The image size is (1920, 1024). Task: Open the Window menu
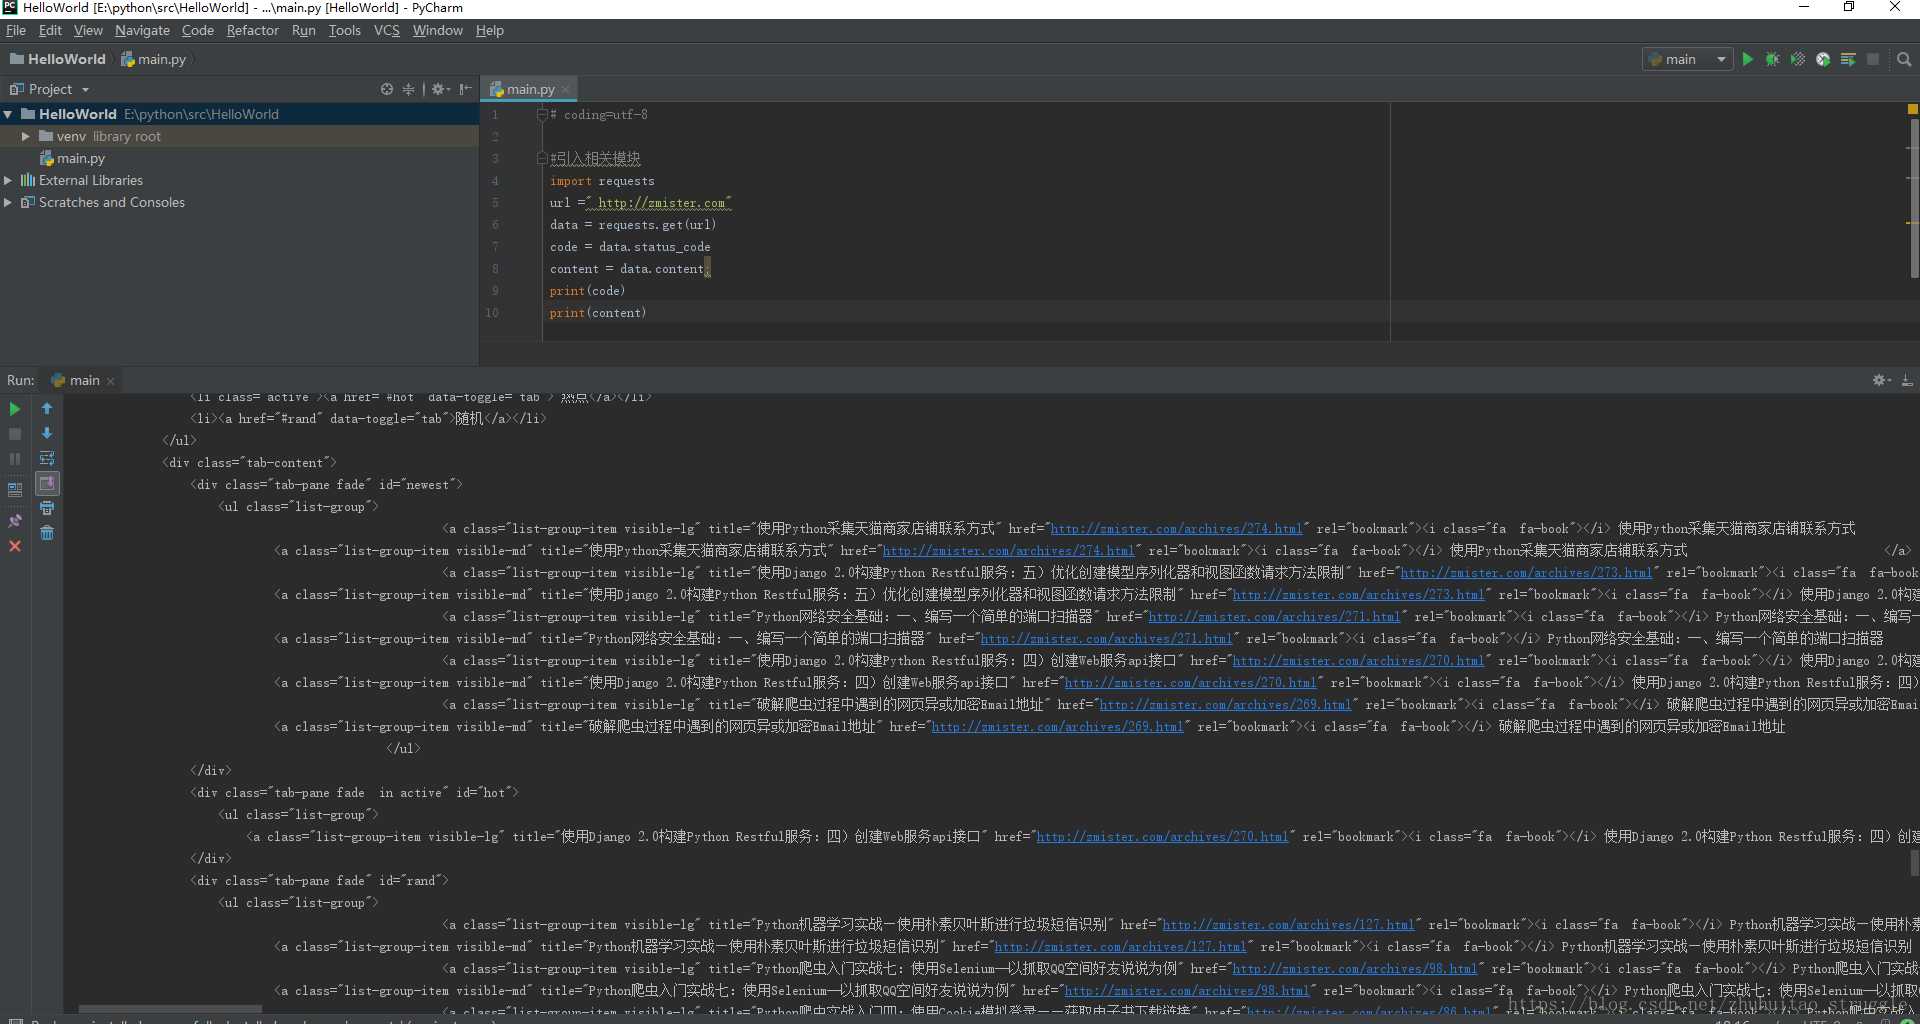pos(438,30)
